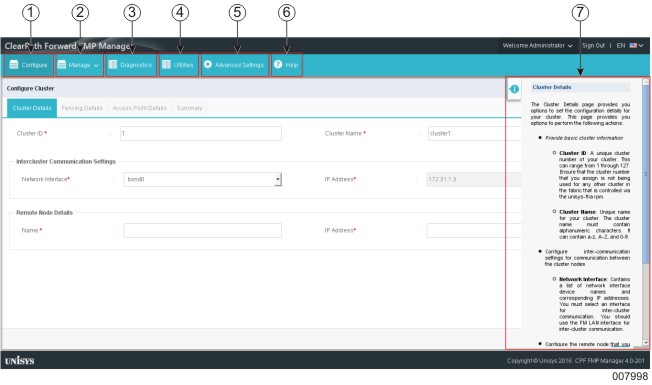Open Advanced Settings
This screenshot has width=652, height=385.
click(235, 65)
